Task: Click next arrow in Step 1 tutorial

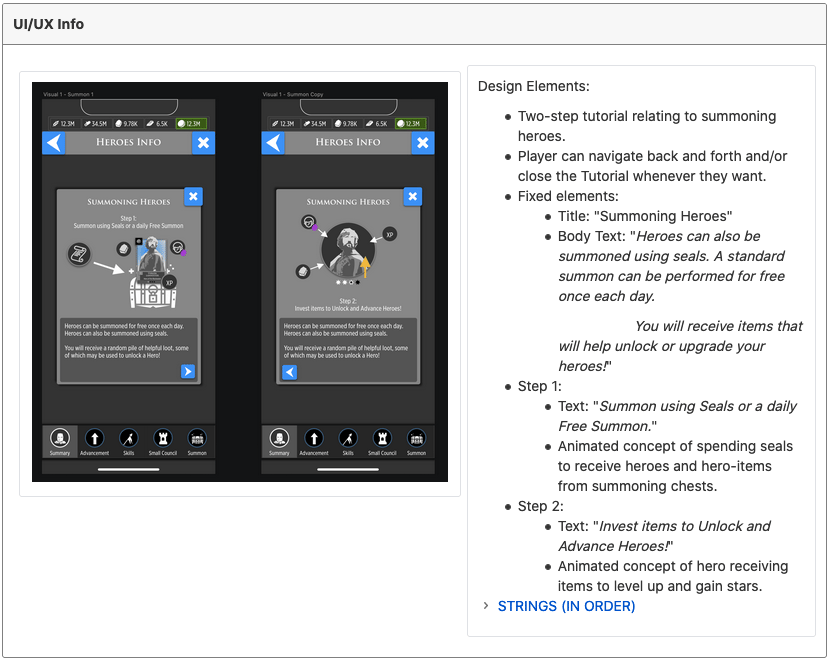Action: (x=188, y=372)
